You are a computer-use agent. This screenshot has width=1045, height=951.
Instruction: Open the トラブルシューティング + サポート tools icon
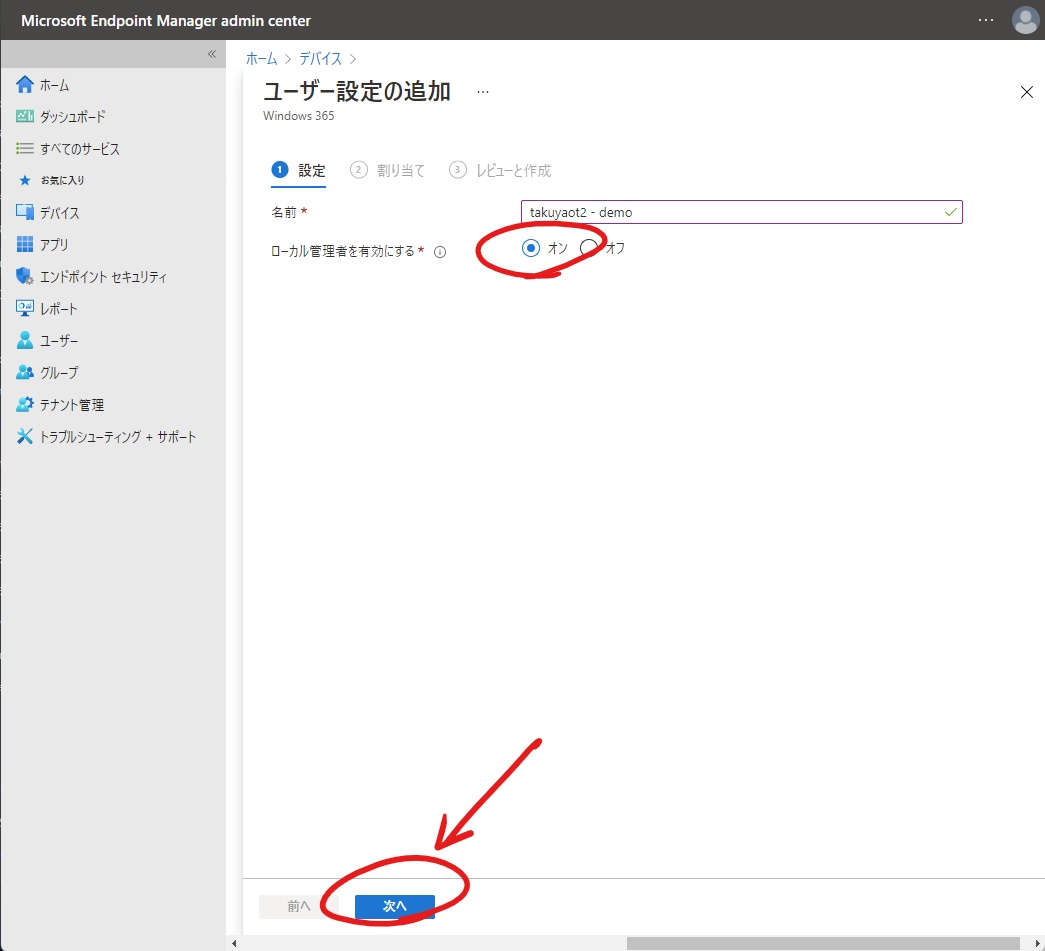(25, 437)
